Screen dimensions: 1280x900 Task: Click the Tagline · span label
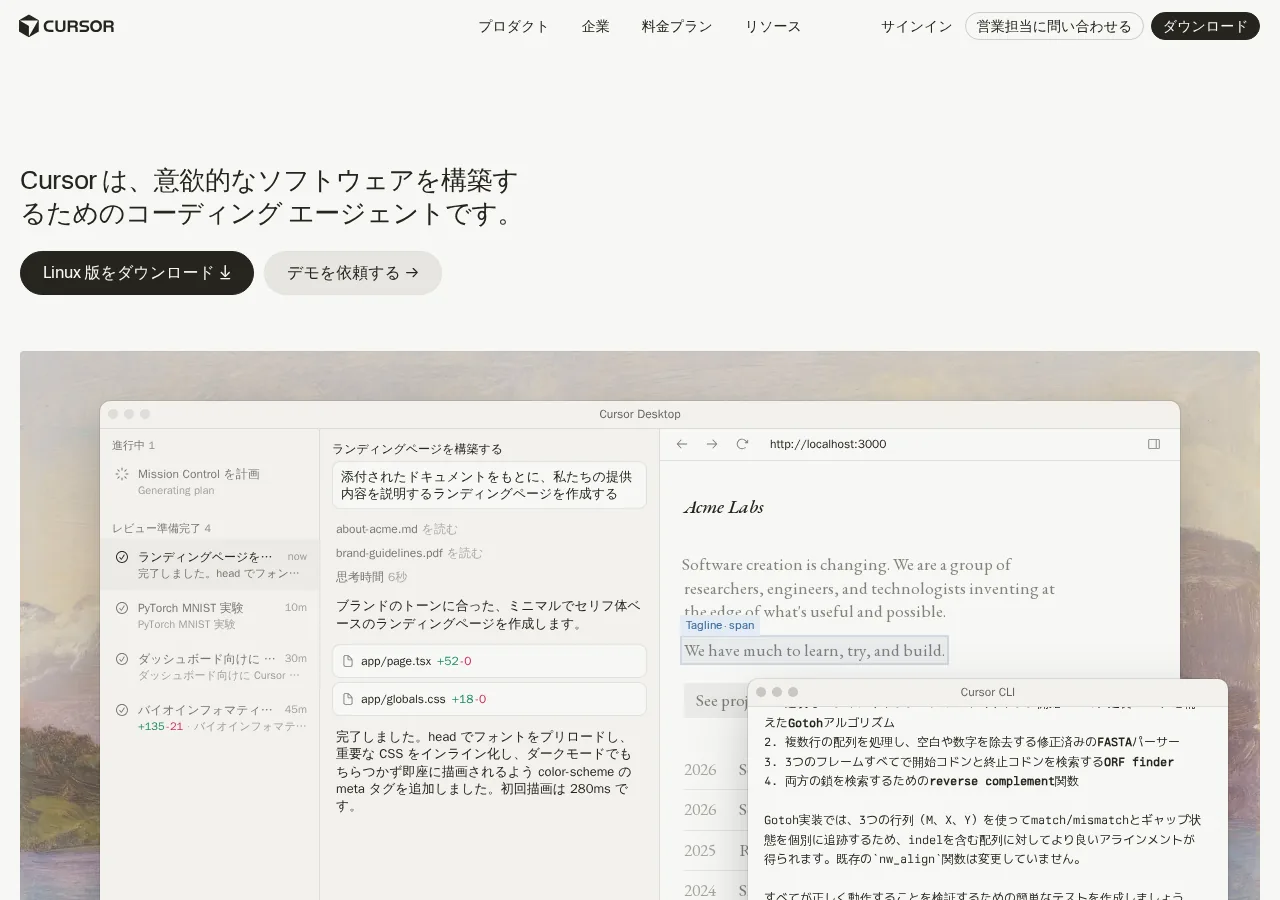click(x=720, y=625)
